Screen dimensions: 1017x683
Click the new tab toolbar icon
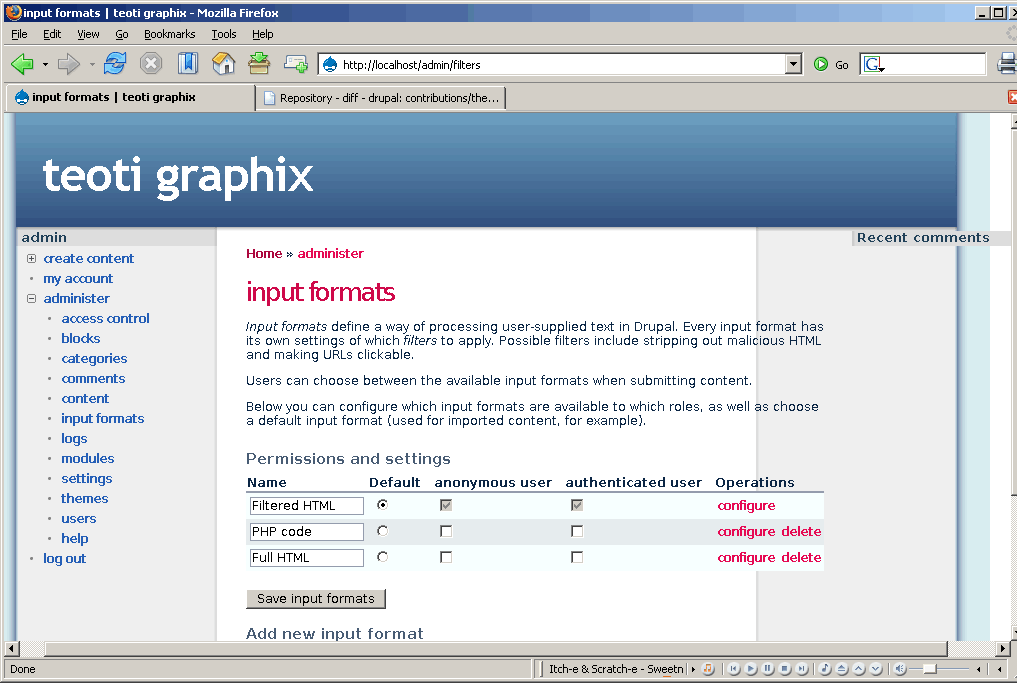coord(296,64)
